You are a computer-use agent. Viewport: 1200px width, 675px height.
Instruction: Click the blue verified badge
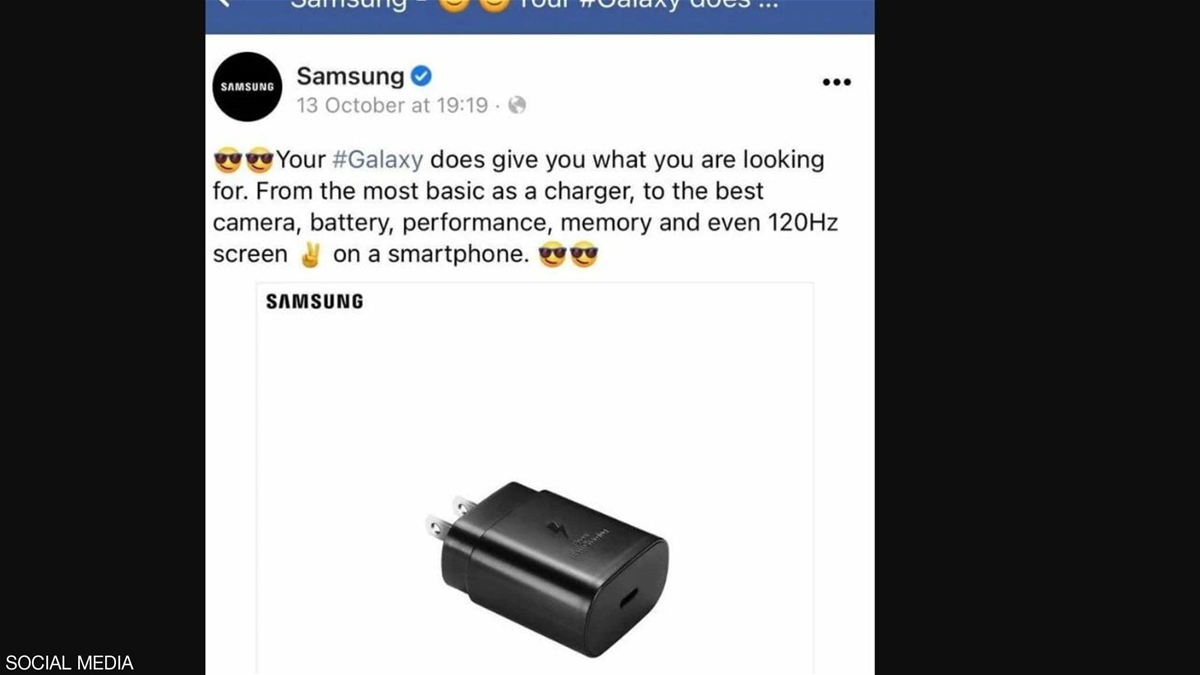tap(422, 76)
